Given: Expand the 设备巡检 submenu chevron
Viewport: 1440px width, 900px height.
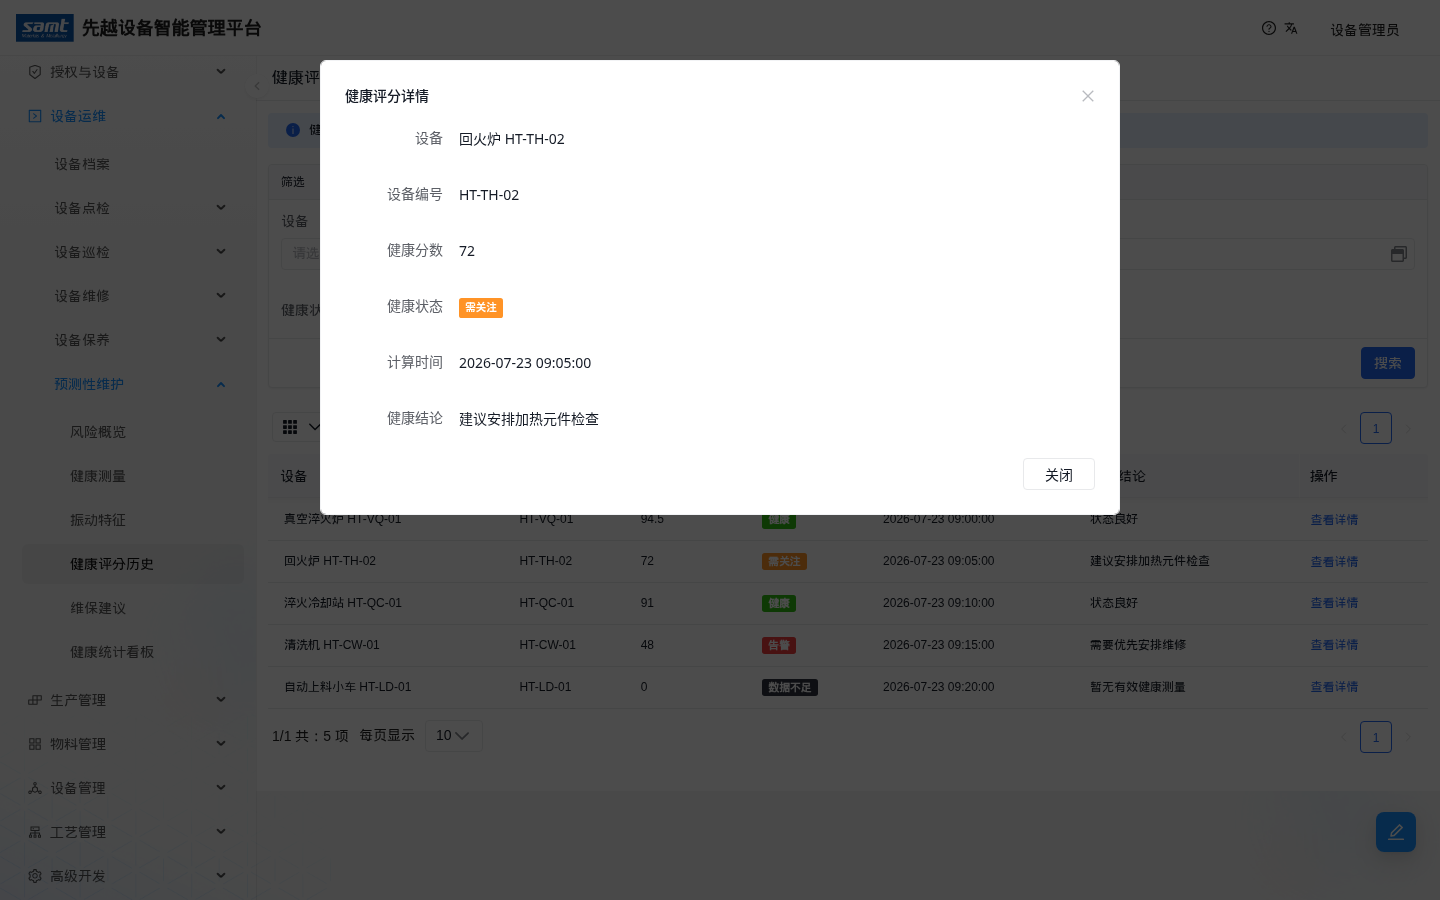Looking at the screenshot, I should tap(221, 252).
